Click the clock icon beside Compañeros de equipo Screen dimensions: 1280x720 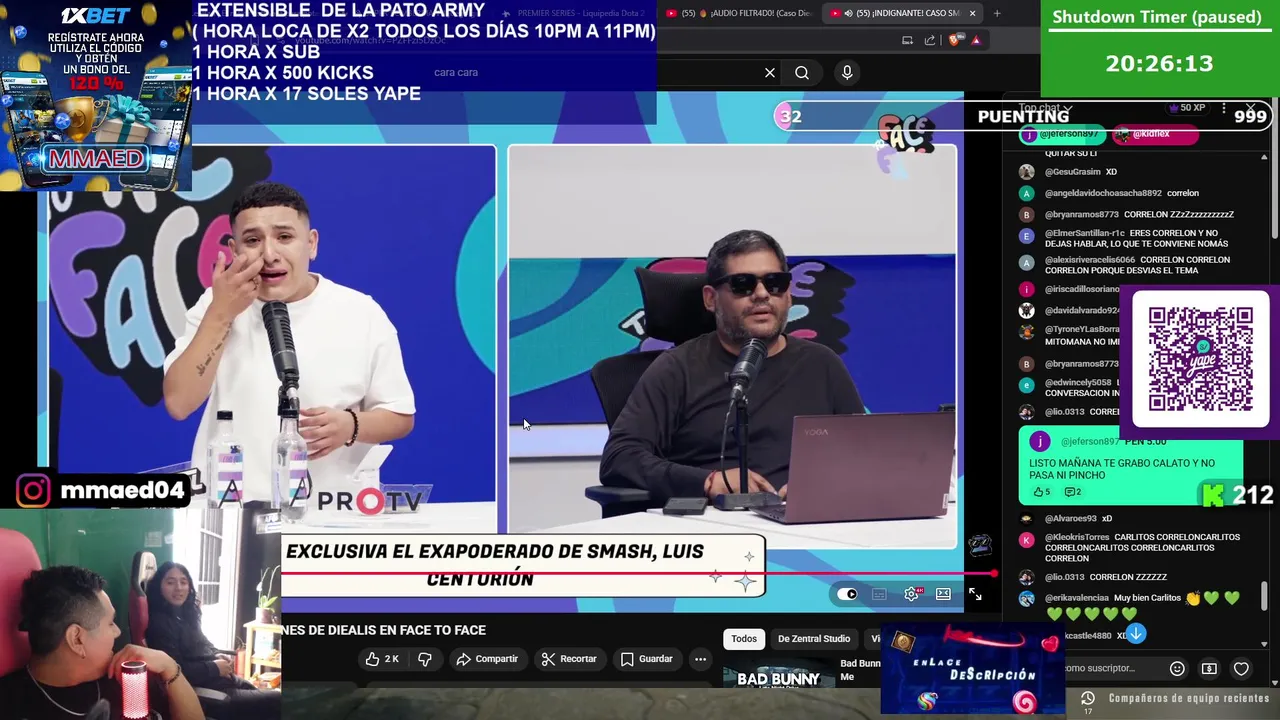click(1088, 699)
